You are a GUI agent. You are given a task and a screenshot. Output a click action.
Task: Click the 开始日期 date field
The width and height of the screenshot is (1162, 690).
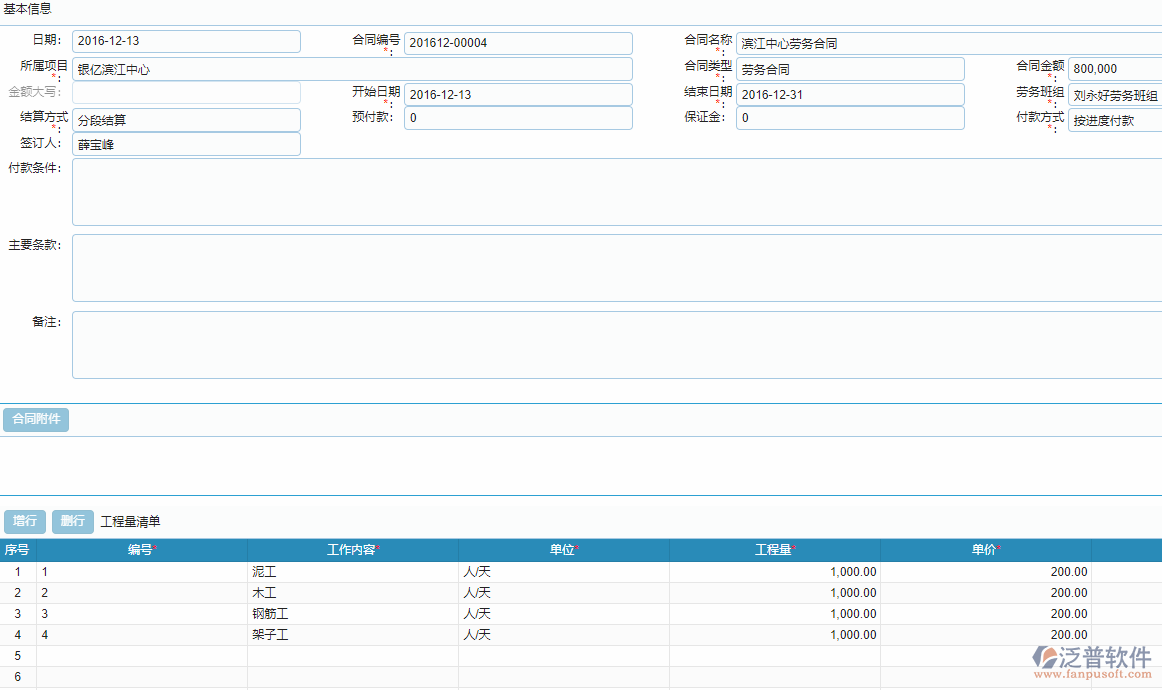518,94
